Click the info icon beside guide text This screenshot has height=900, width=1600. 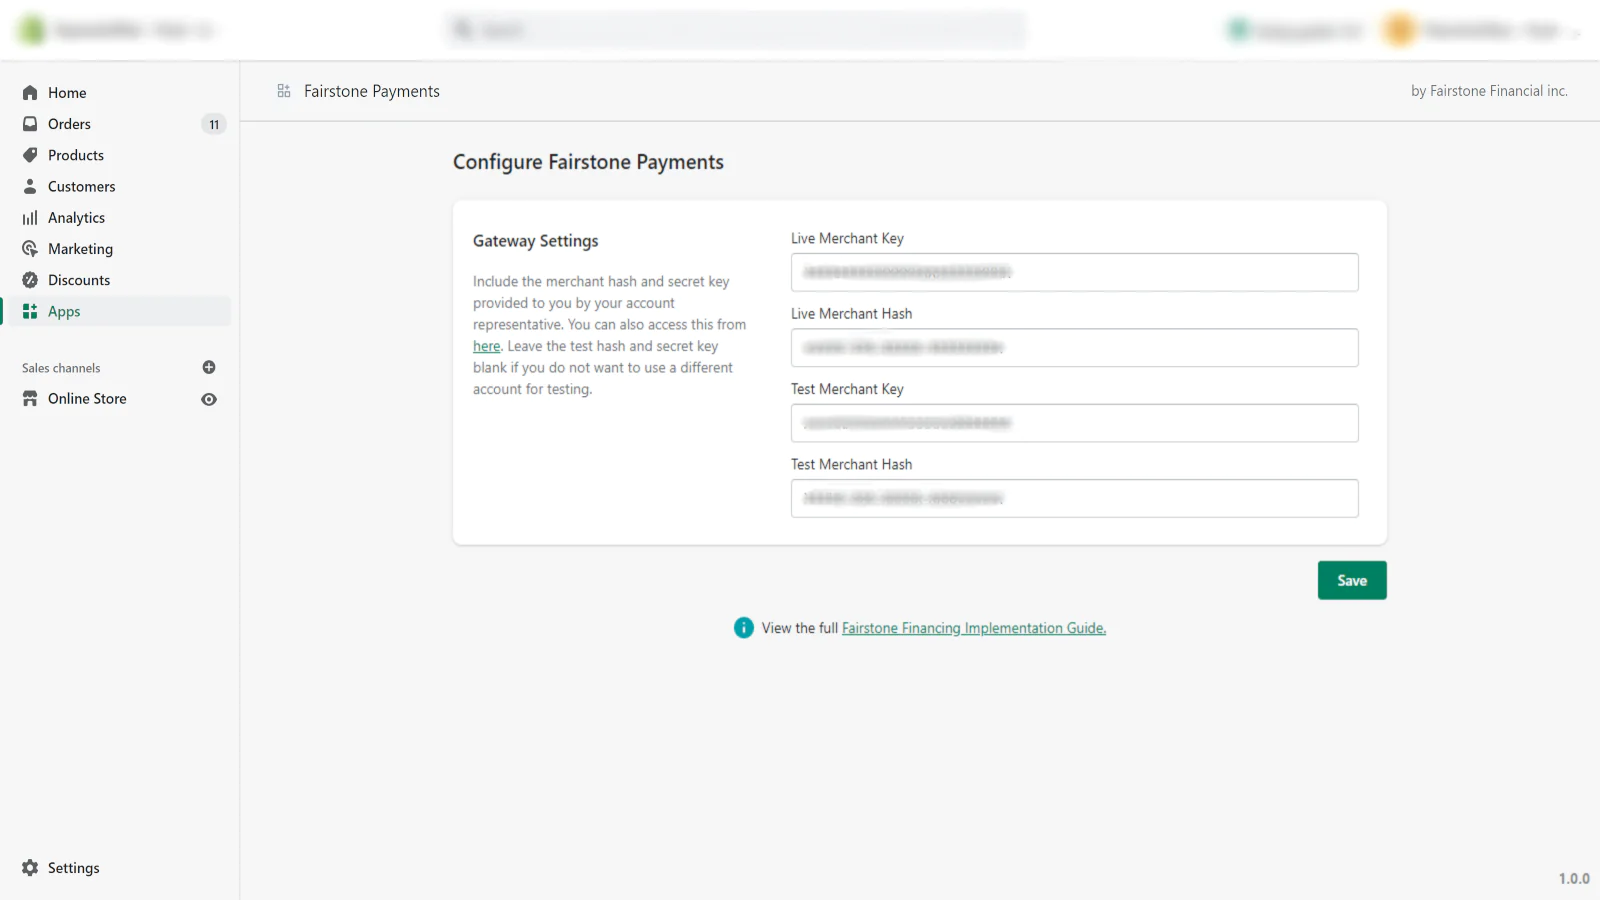[x=743, y=628]
